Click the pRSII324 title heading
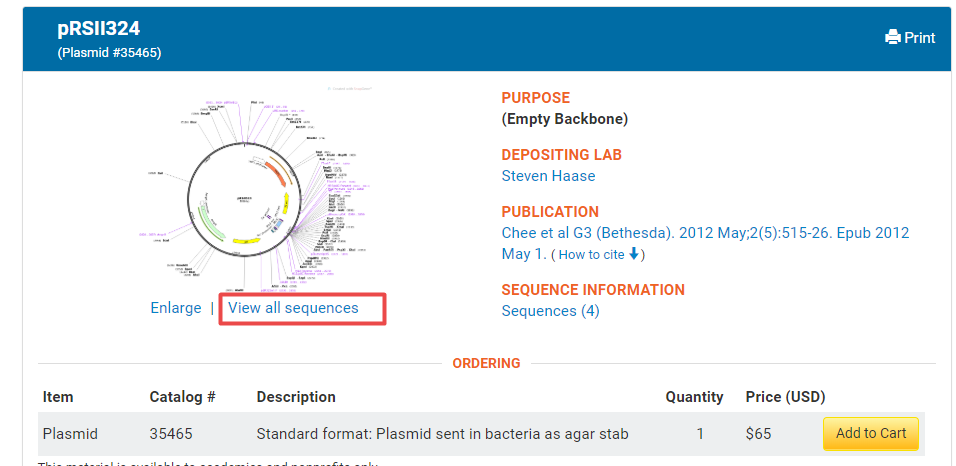The height and width of the screenshot is (466, 956). (98, 30)
